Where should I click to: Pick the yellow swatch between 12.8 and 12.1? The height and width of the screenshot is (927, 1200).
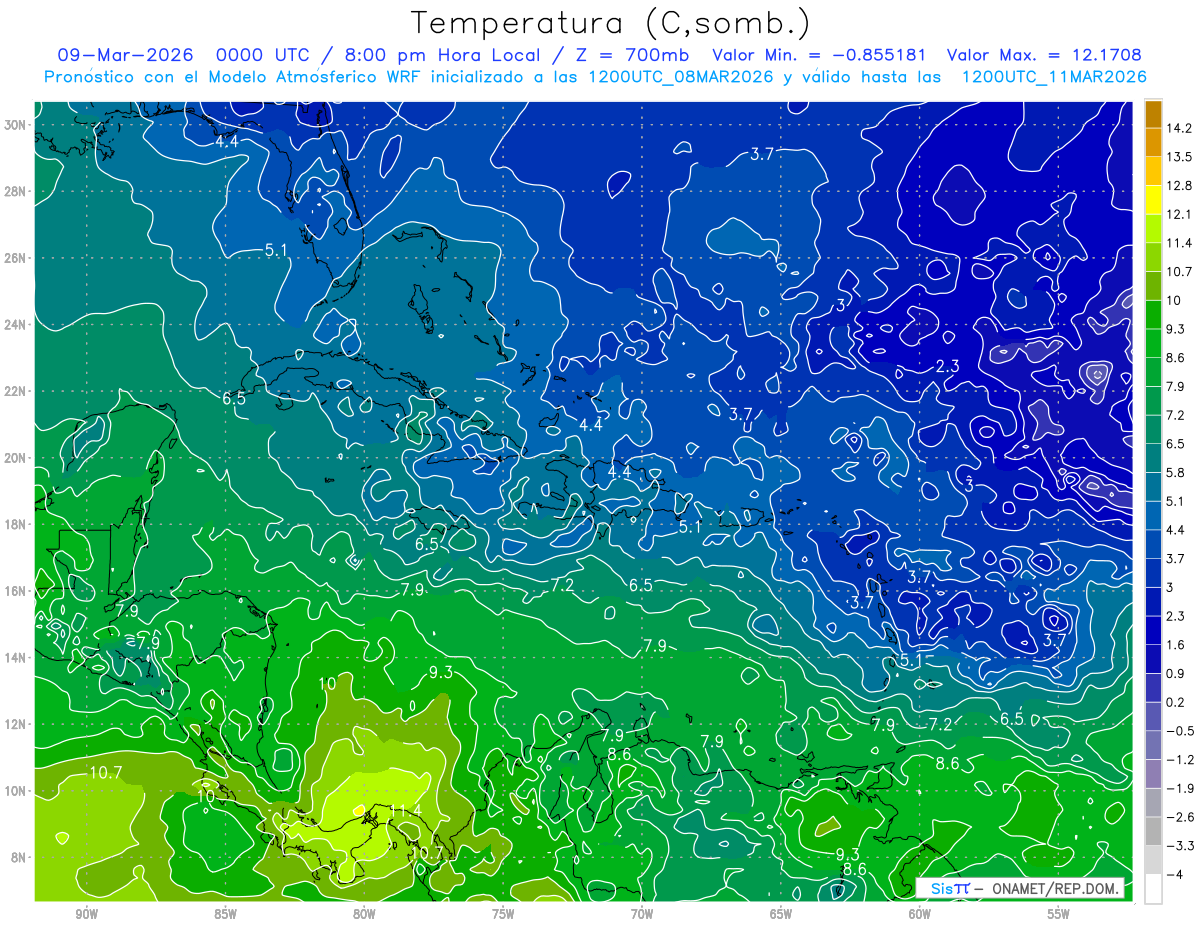pos(1153,200)
